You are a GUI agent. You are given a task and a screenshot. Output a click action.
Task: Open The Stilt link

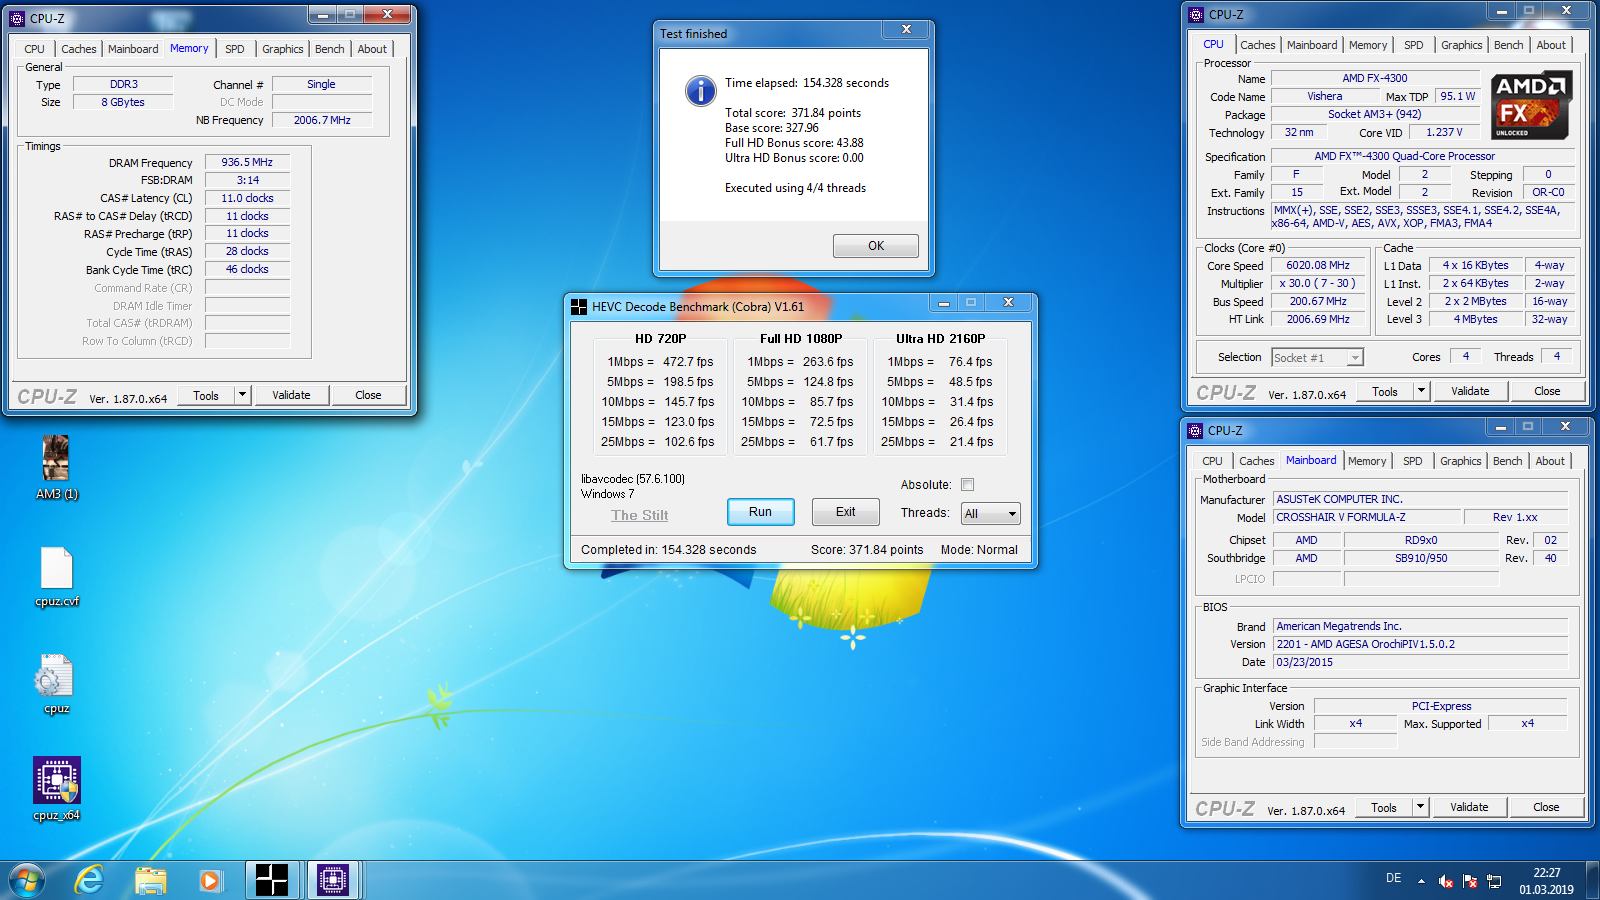640,515
